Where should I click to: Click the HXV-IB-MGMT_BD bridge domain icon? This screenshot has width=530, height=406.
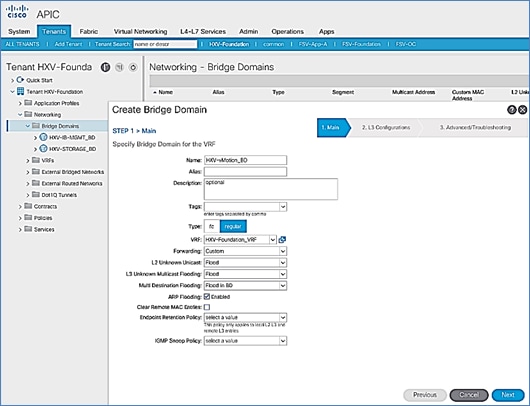click(43, 137)
